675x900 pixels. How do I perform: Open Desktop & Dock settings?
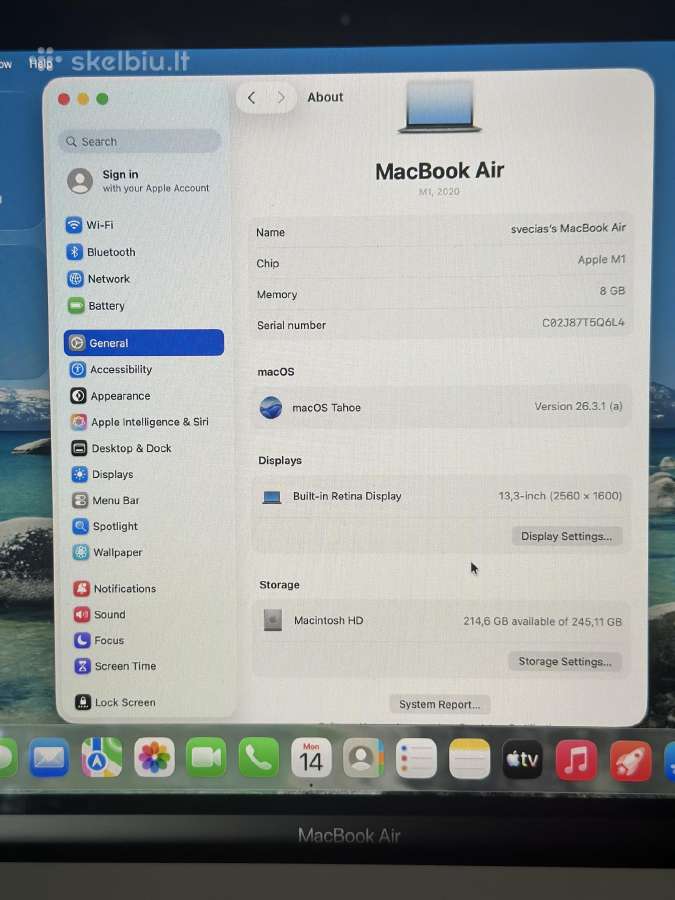(121, 448)
